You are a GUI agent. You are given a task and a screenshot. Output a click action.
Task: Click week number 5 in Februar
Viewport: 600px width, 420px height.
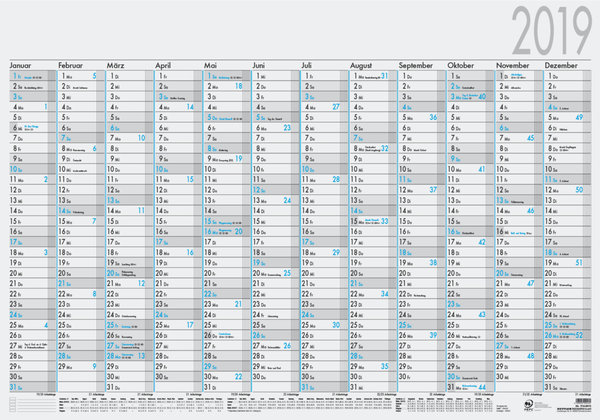coord(93,76)
